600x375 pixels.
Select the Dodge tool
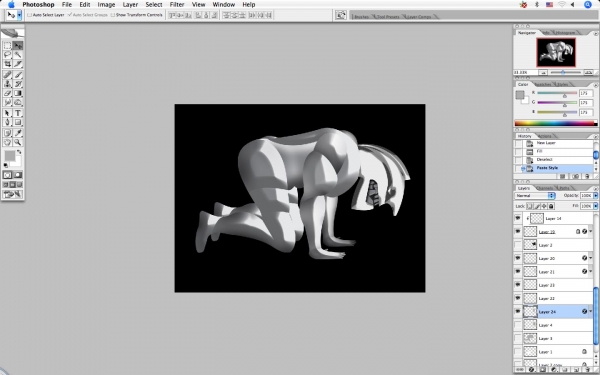[x=18, y=102]
